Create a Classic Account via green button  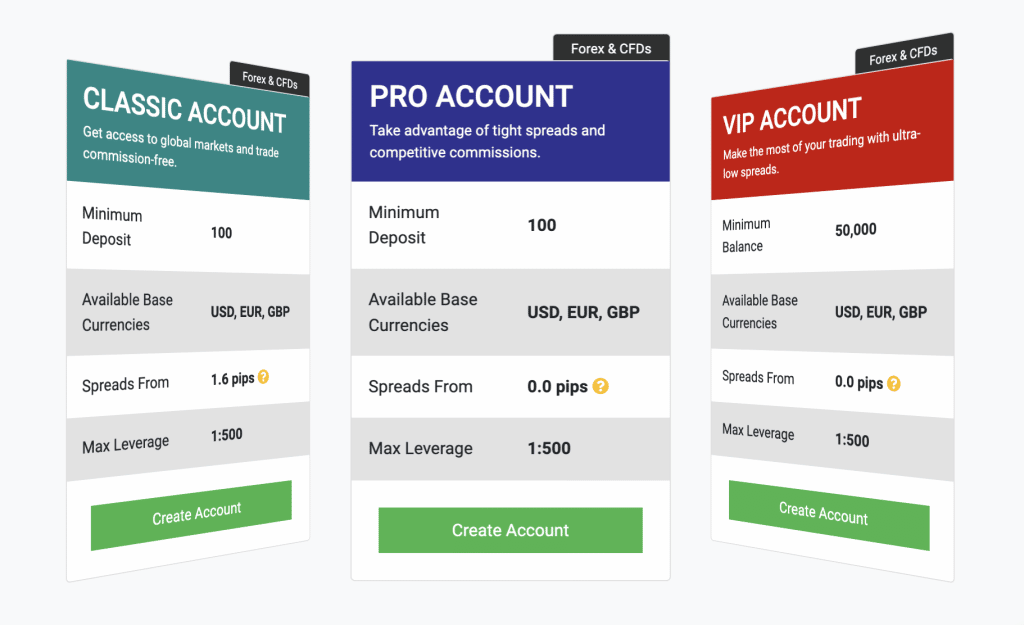pos(191,515)
